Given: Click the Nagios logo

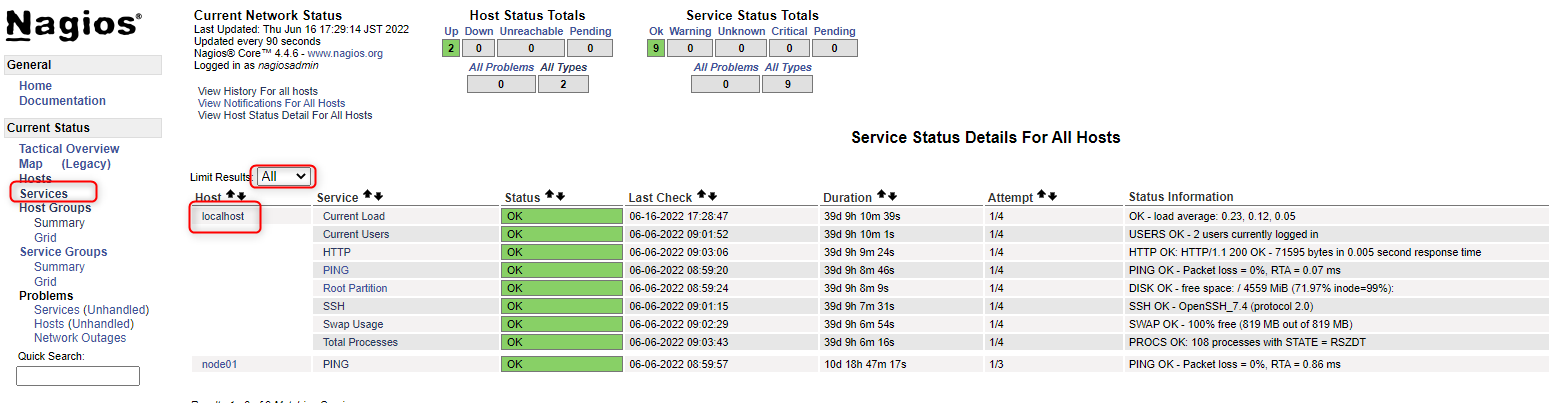Looking at the screenshot, I should [x=74, y=25].
